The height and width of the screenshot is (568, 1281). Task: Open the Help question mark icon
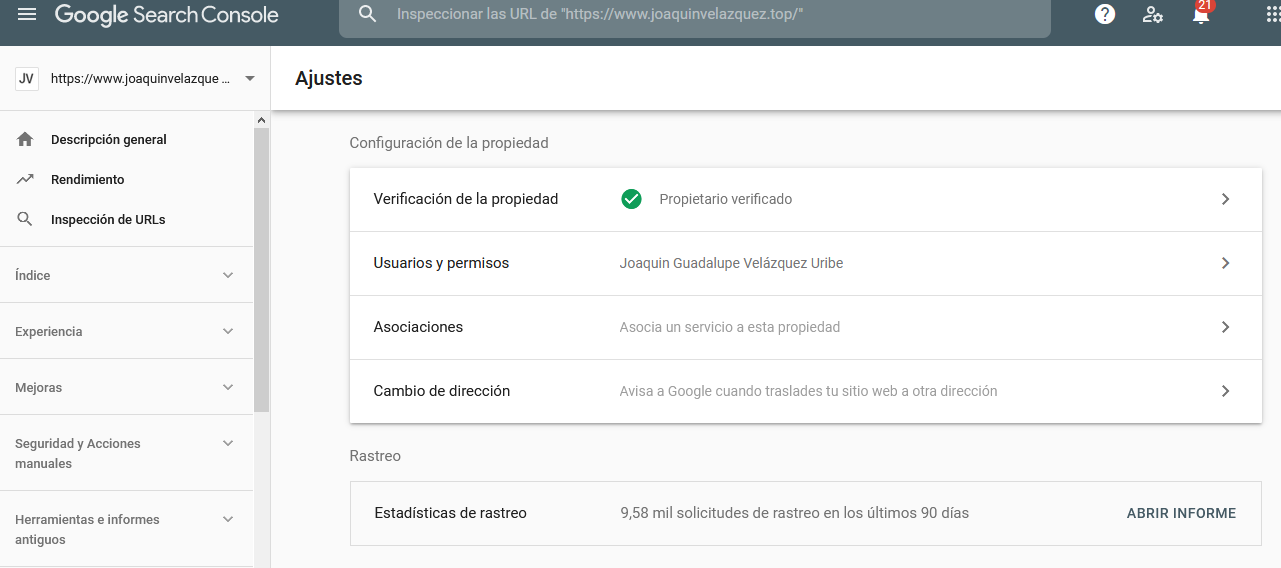(x=1105, y=14)
